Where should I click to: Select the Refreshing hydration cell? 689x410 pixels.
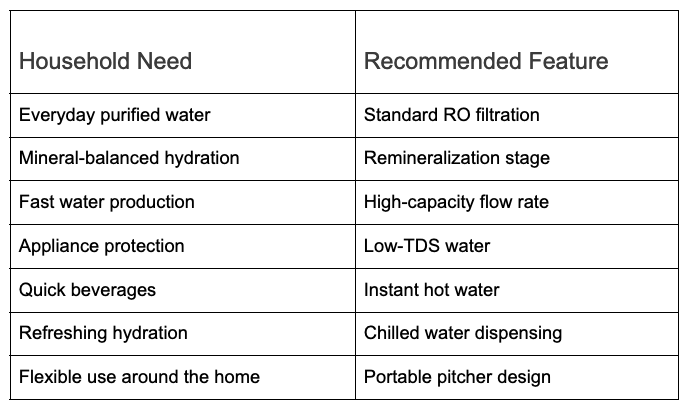(183, 334)
